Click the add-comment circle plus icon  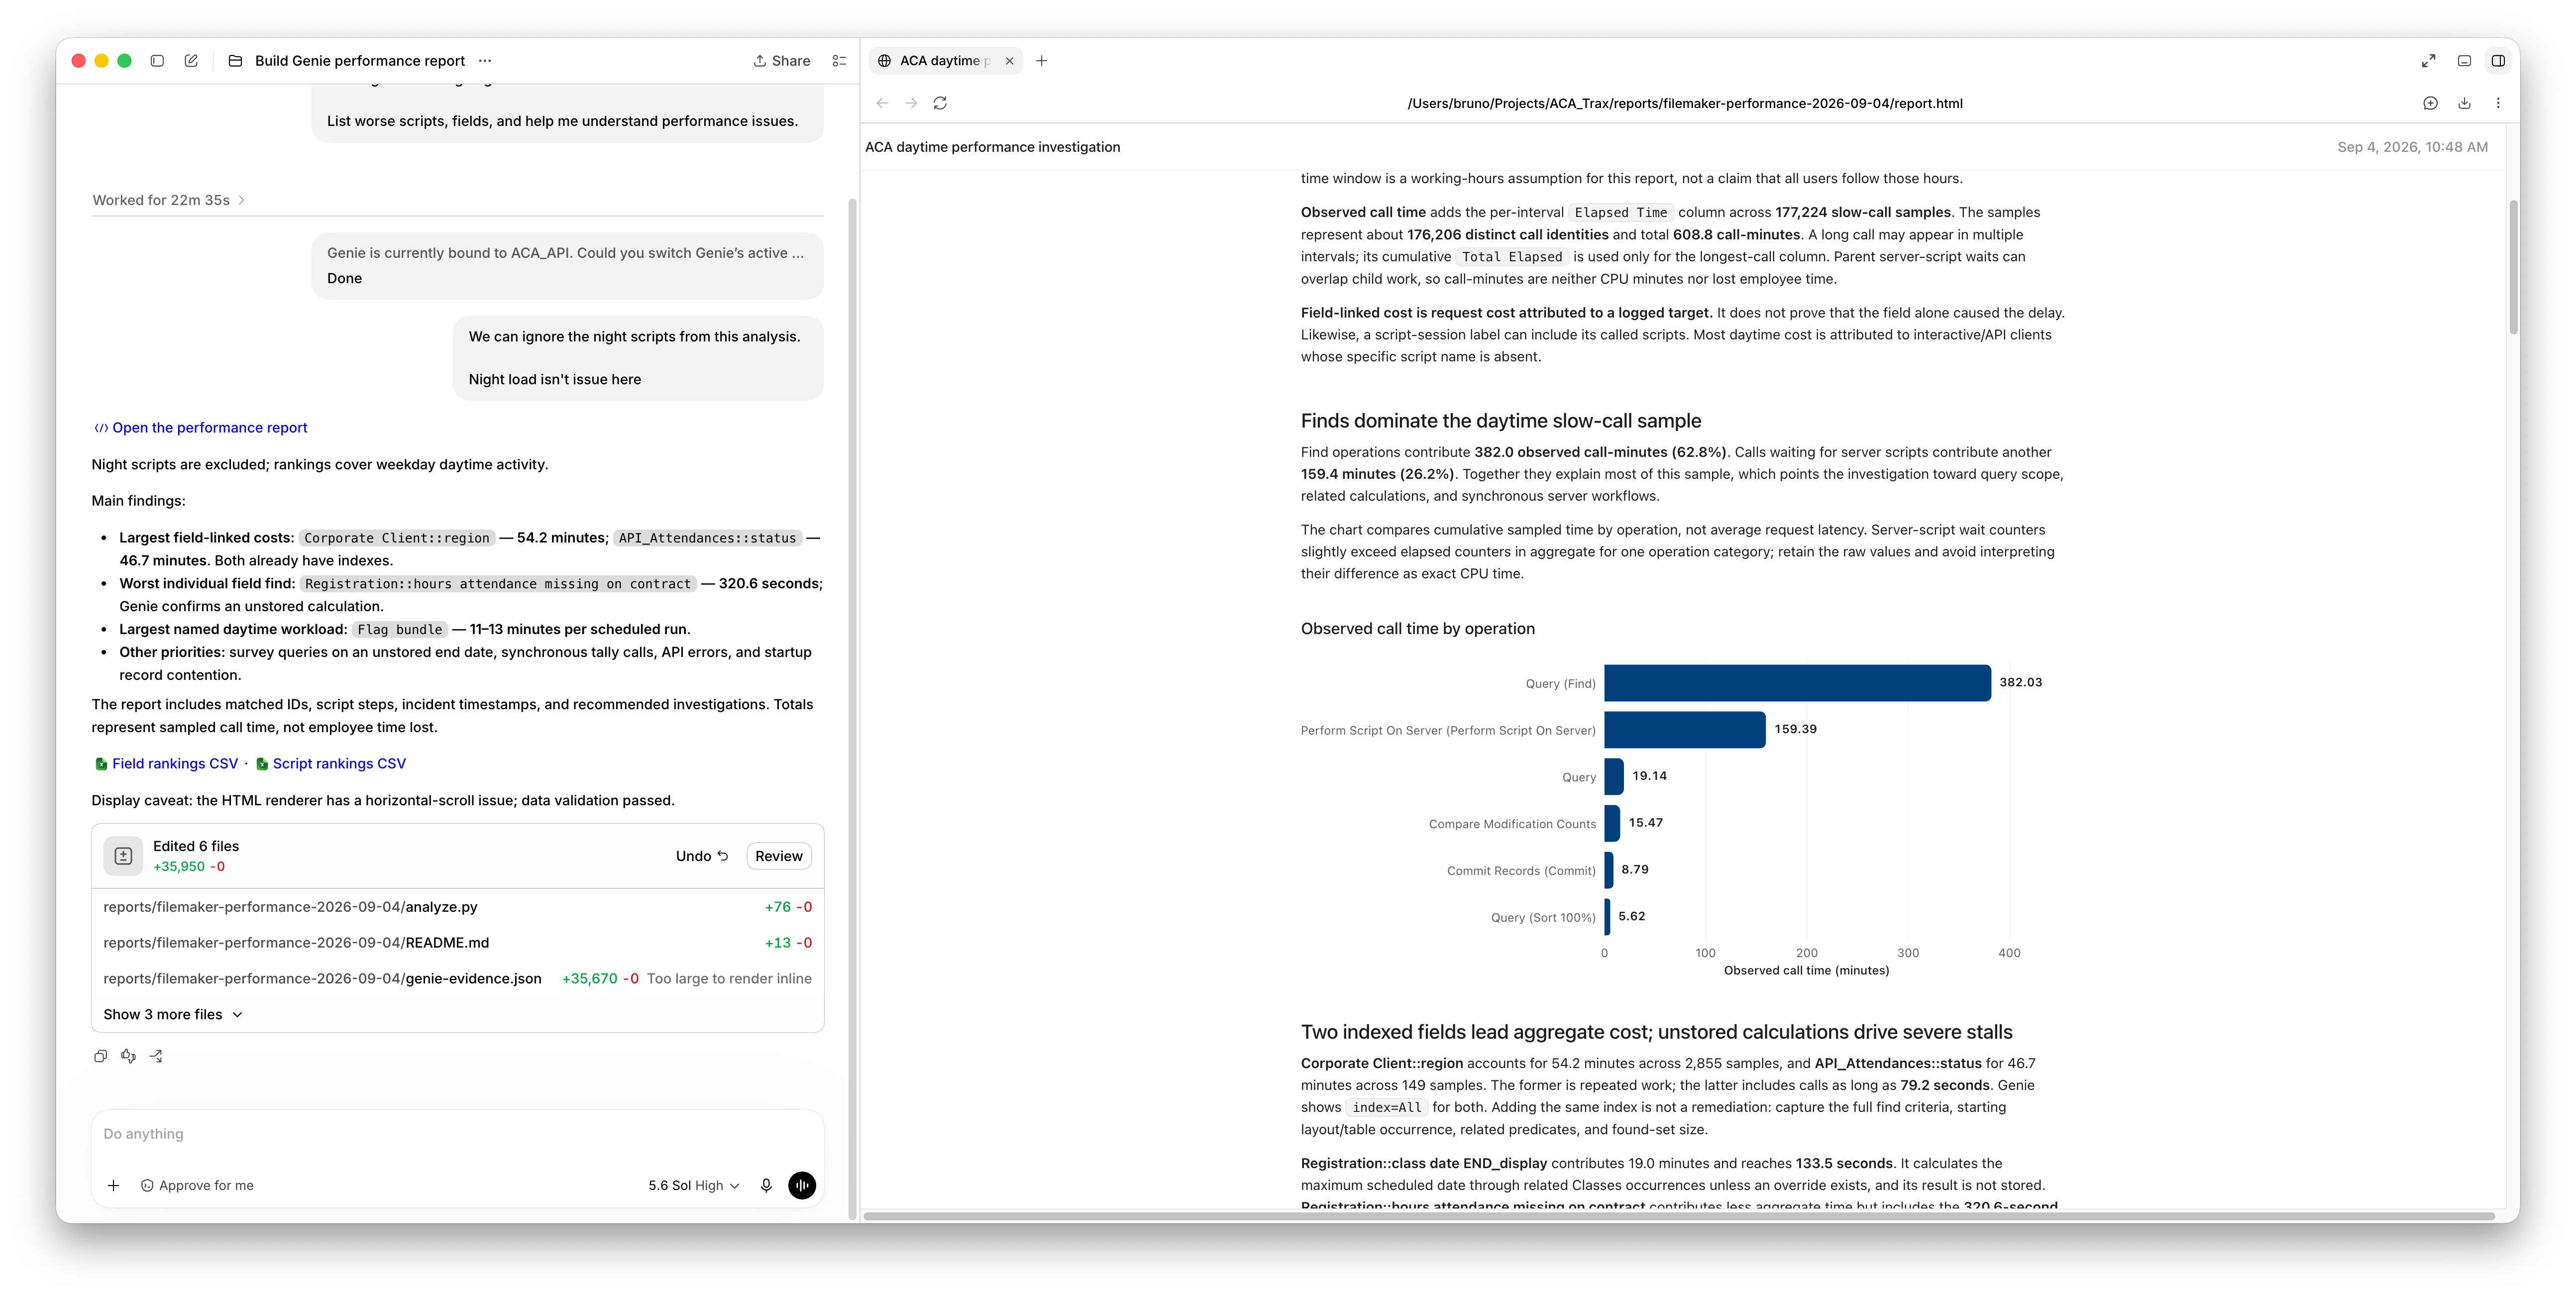click(x=2431, y=103)
